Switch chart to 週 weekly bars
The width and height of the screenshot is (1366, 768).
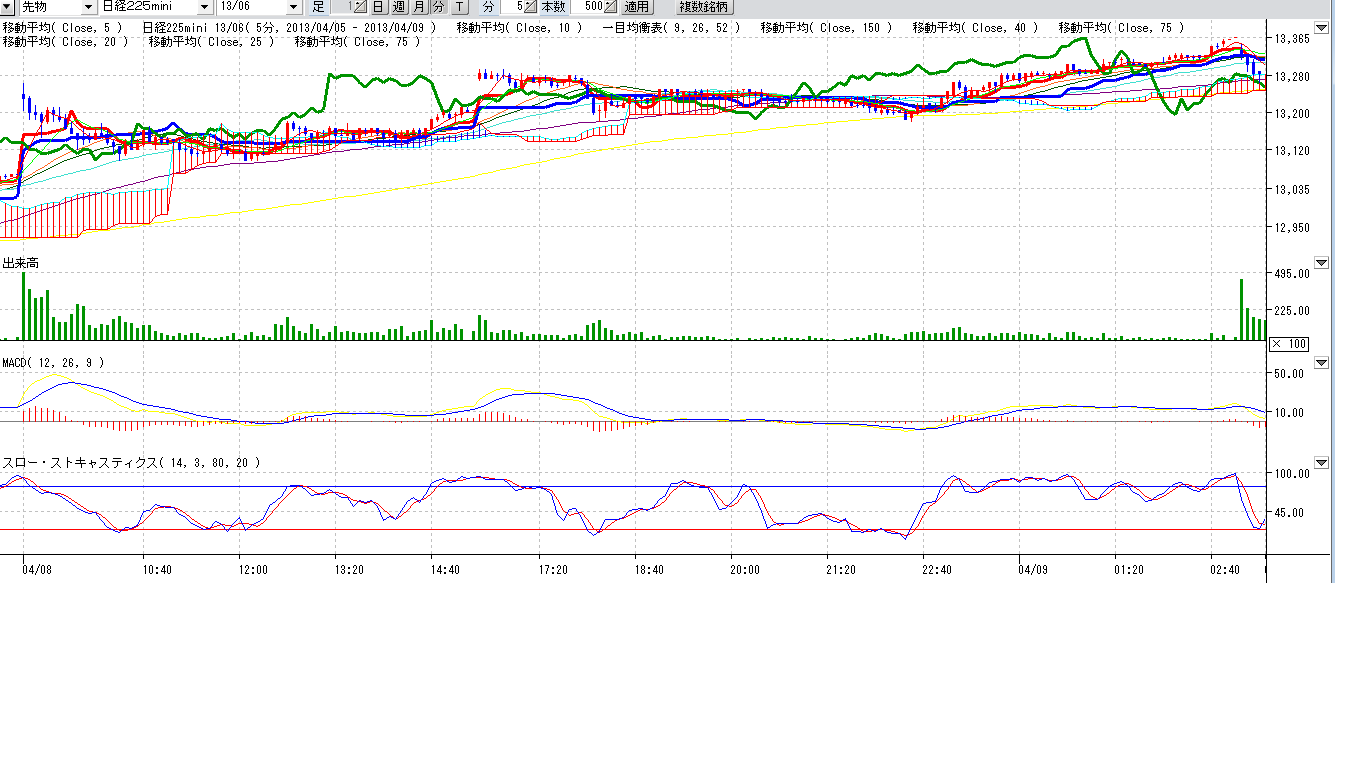[399, 7]
